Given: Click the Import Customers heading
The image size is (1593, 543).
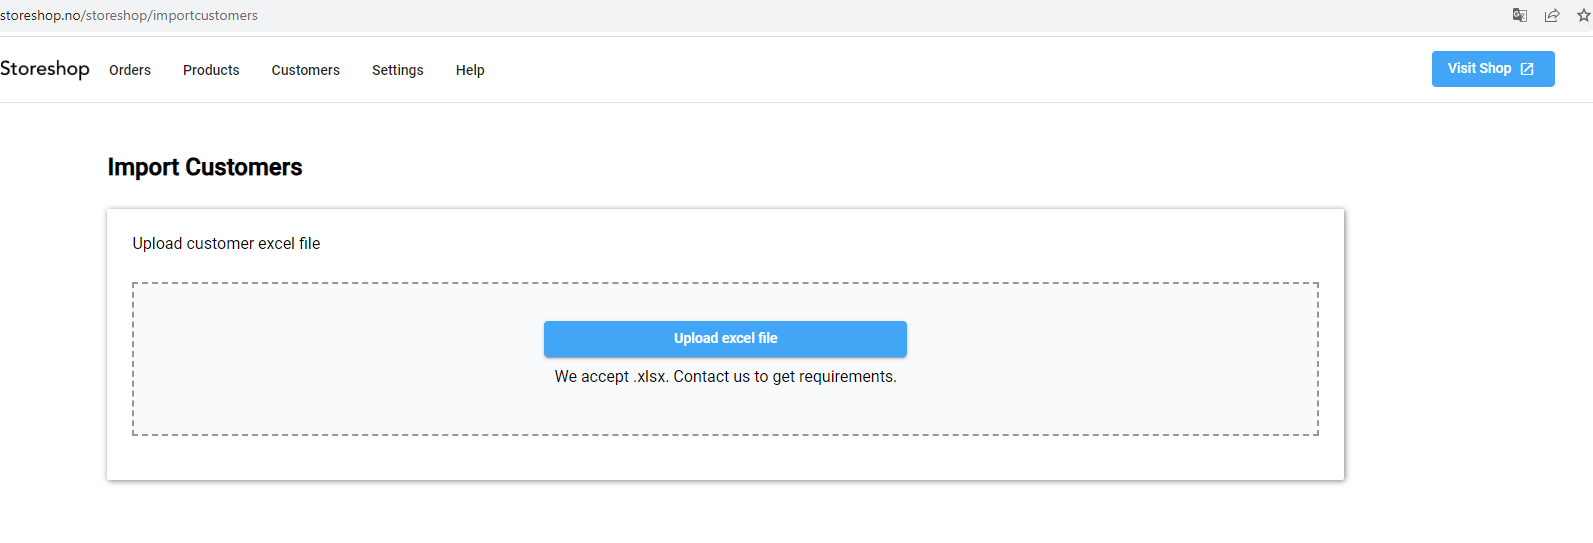Looking at the screenshot, I should 205,167.
